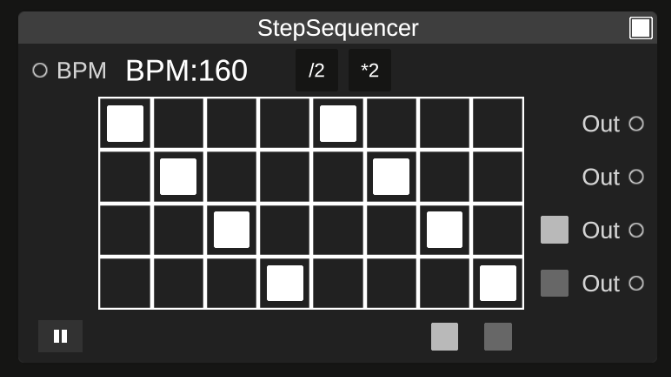Image resolution: width=671 pixels, height=377 pixels.
Task: Click the second row Out port
Action: [x=636, y=177]
